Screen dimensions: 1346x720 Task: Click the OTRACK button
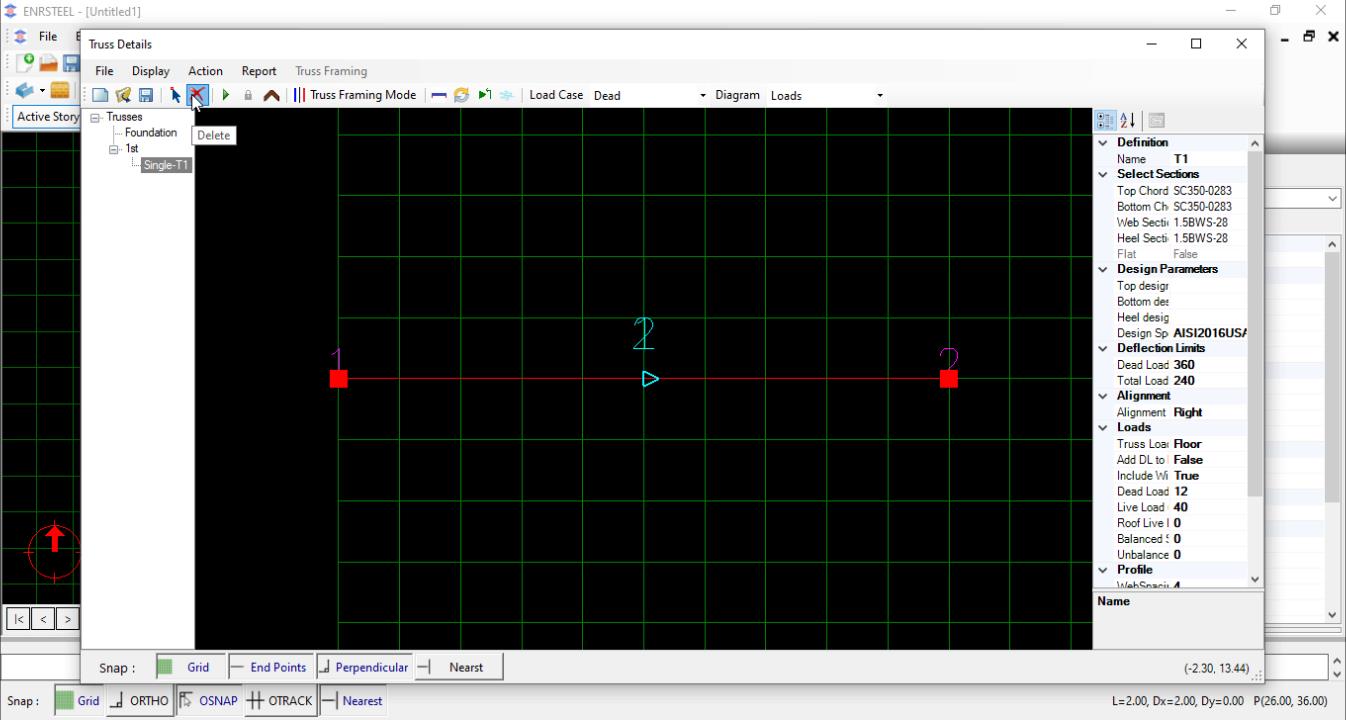click(281, 701)
